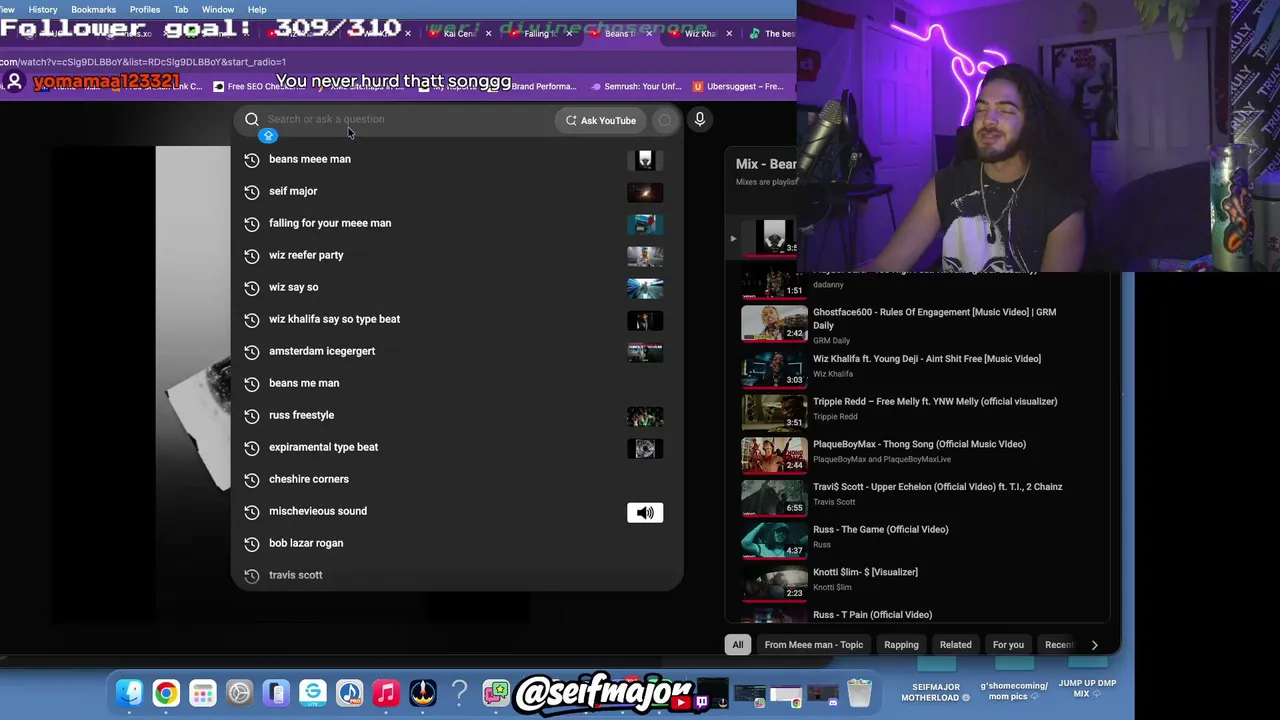This screenshot has height=720, width=1280.
Task: Select the 'travis scott' search suggestion
Action: click(x=457, y=575)
